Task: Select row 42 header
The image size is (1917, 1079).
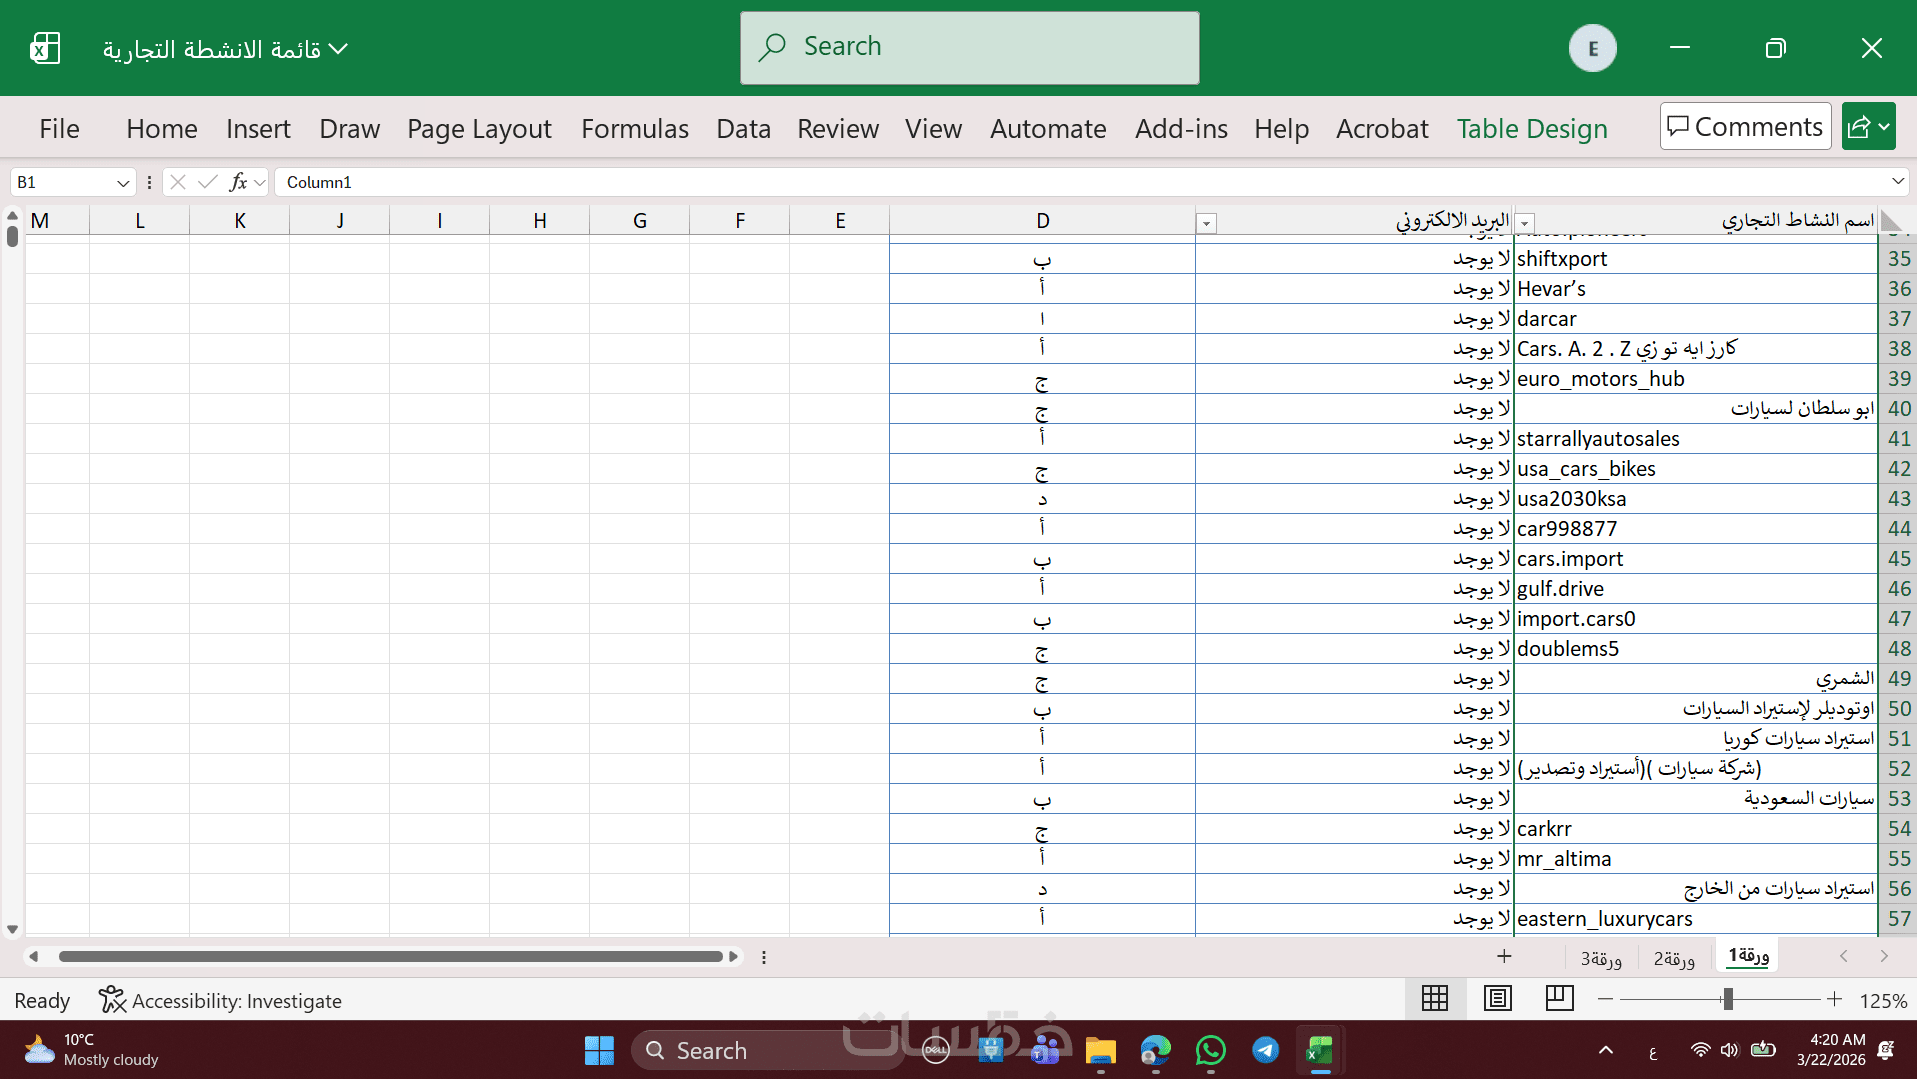Action: coord(1898,469)
